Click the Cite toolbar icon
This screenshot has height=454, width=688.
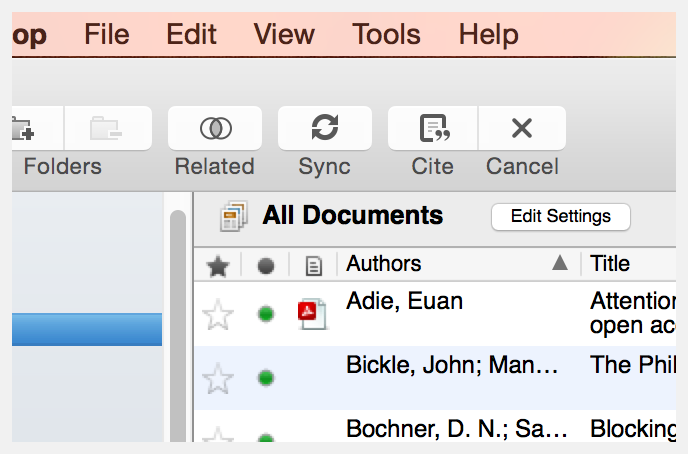(432, 128)
